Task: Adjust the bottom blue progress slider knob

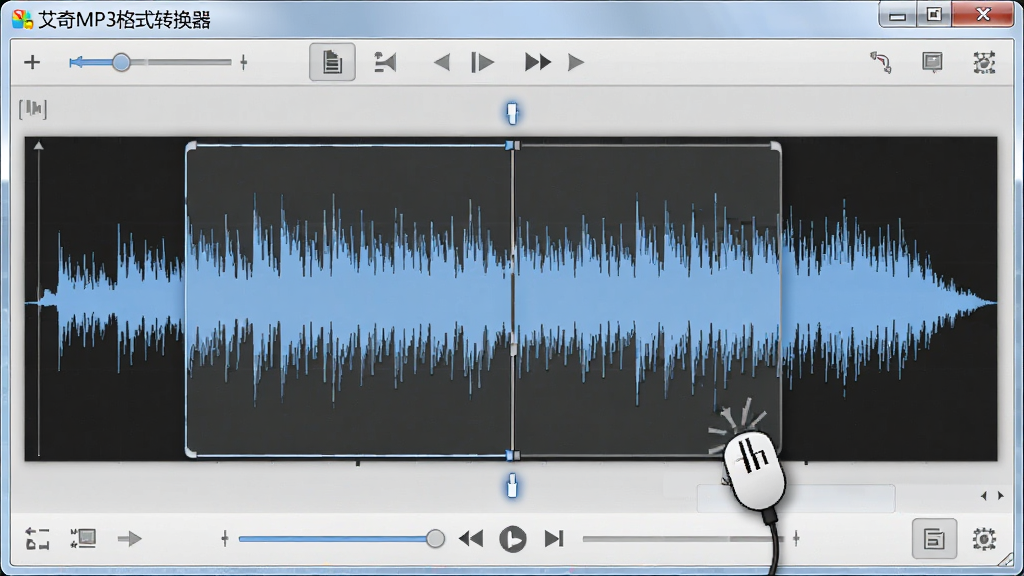Action: 436,539
